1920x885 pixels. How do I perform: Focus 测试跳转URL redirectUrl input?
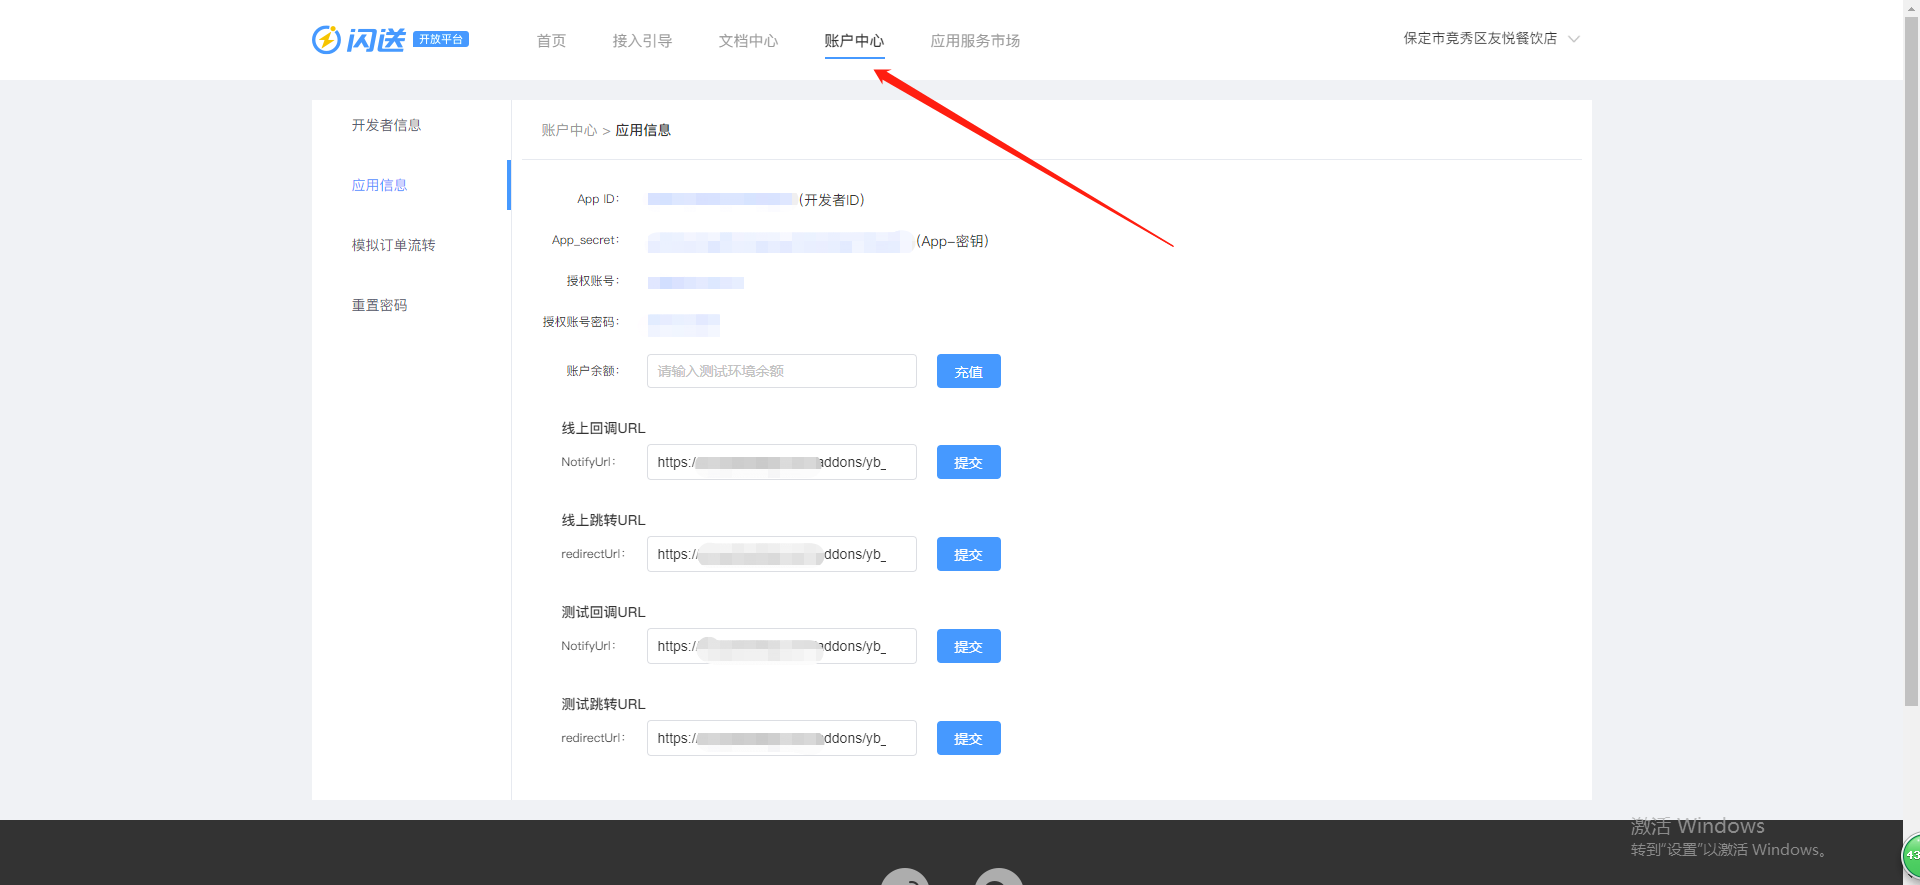pos(782,738)
